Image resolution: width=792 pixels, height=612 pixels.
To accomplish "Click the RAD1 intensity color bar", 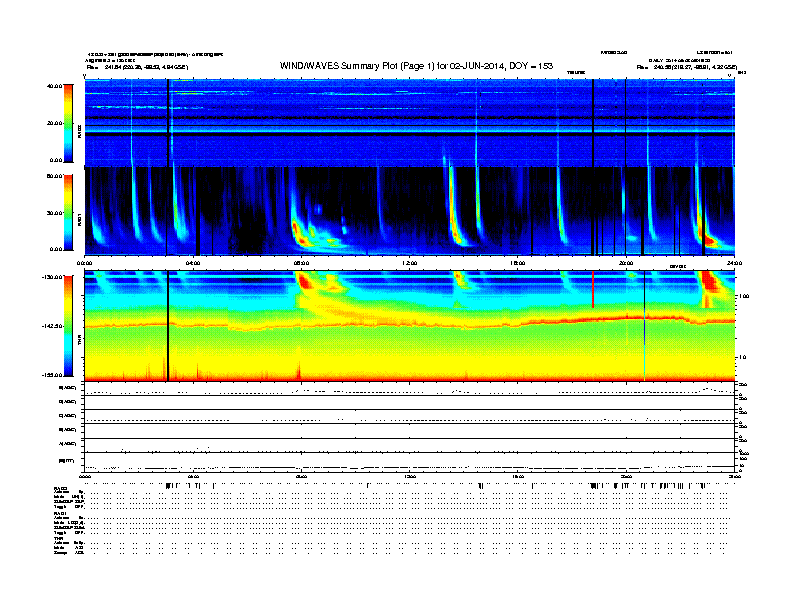I will pos(68,213).
